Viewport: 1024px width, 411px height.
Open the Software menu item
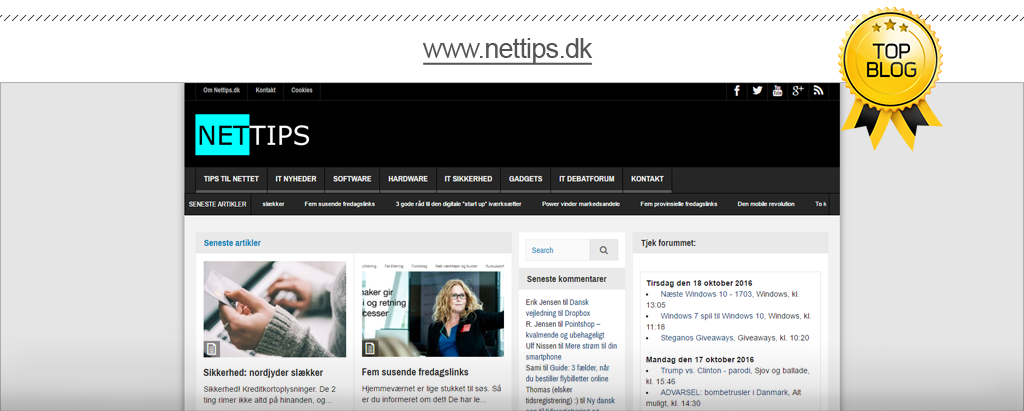click(x=352, y=179)
